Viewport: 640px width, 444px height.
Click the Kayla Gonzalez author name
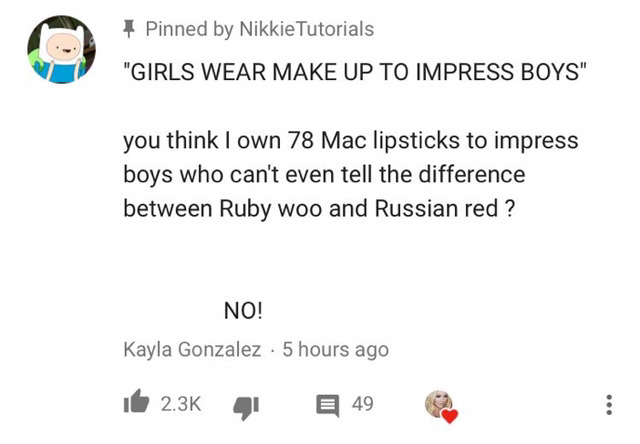192,350
